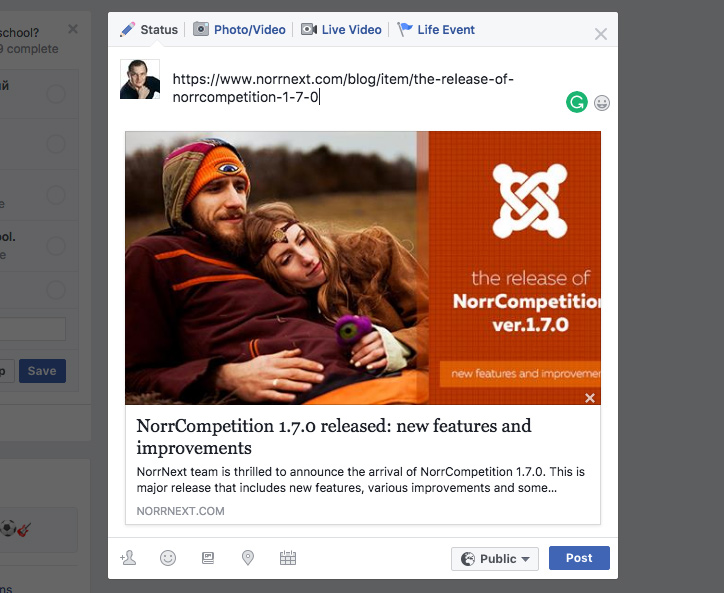This screenshot has height=593, width=724.
Task: Open the green Grammarly icon
Action: (576, 102)
